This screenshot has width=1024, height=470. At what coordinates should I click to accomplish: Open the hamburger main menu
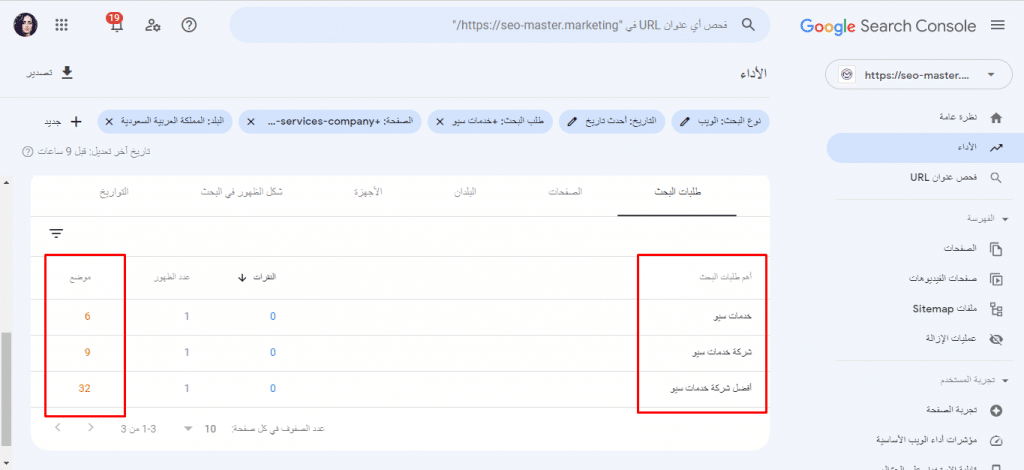[x=997, y=25]
